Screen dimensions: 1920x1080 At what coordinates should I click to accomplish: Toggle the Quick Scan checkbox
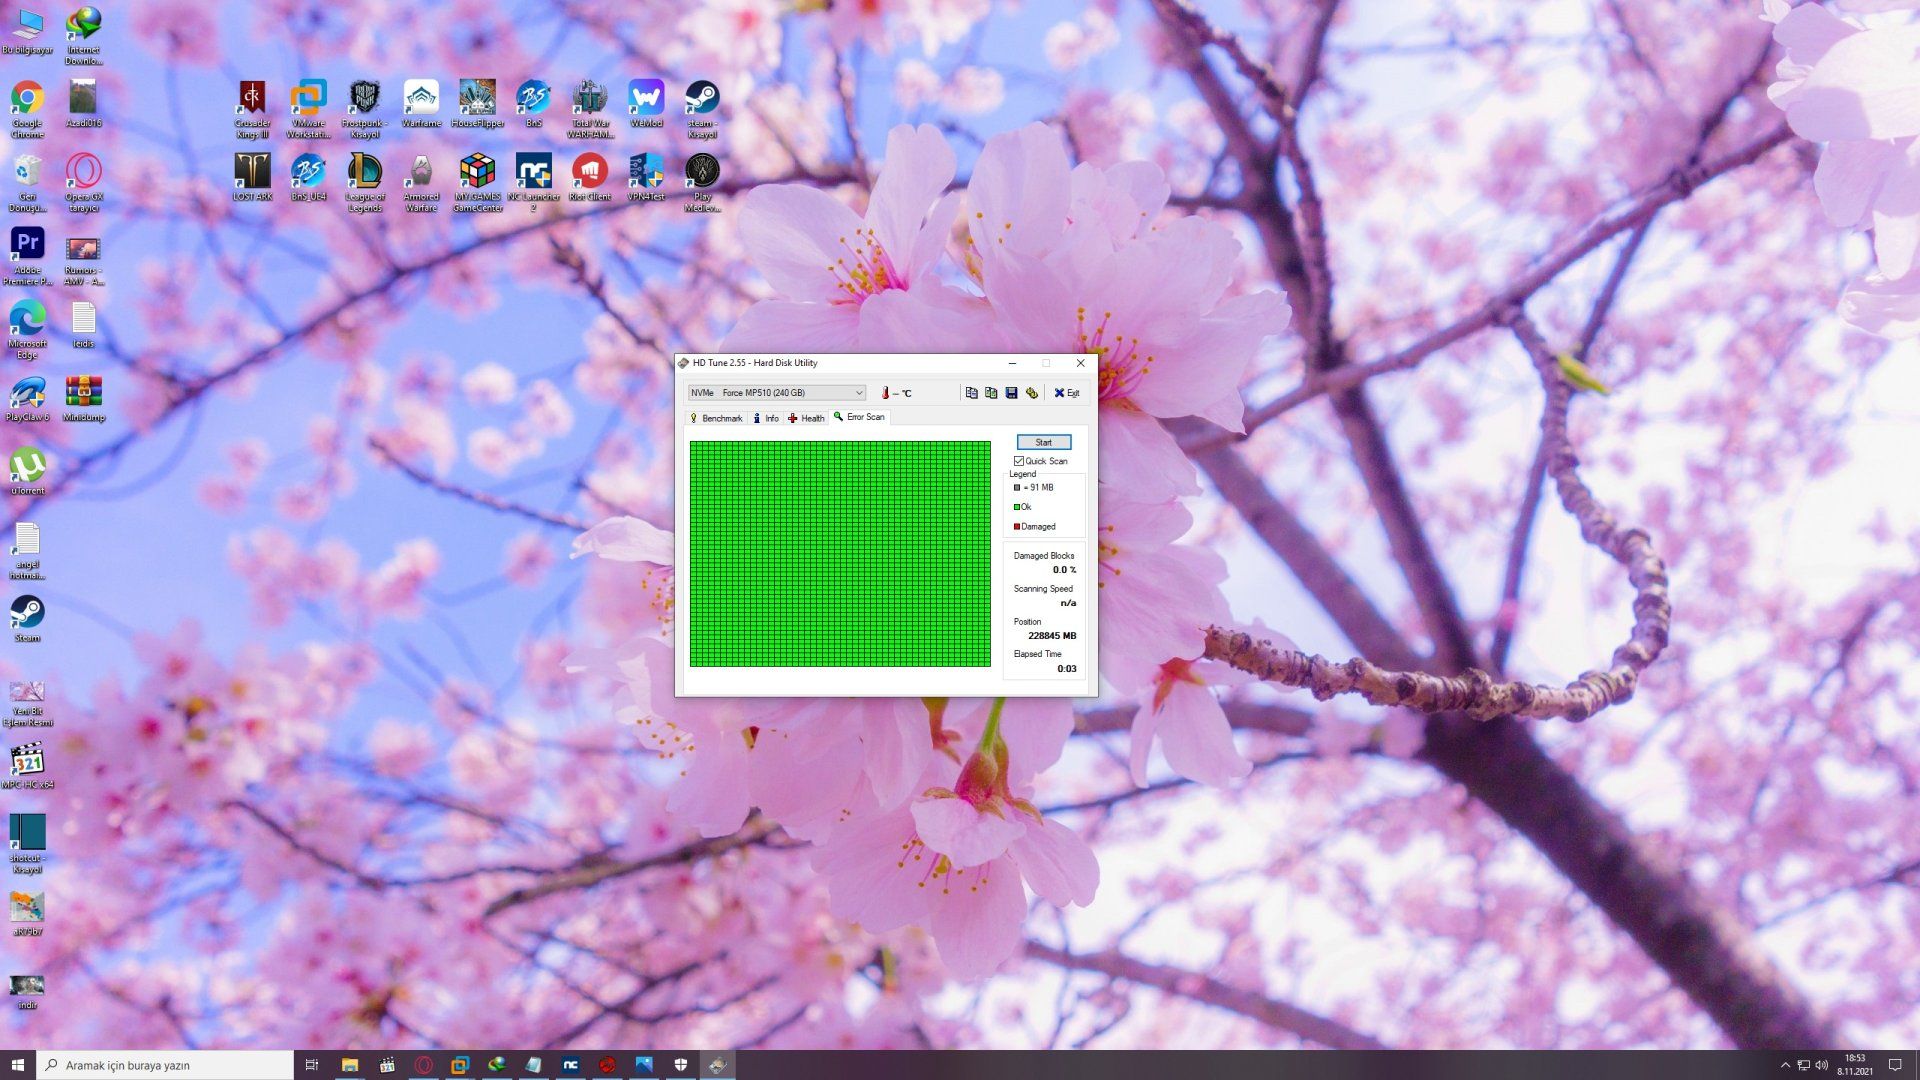pyautogui.click(x=1019, y=461)
